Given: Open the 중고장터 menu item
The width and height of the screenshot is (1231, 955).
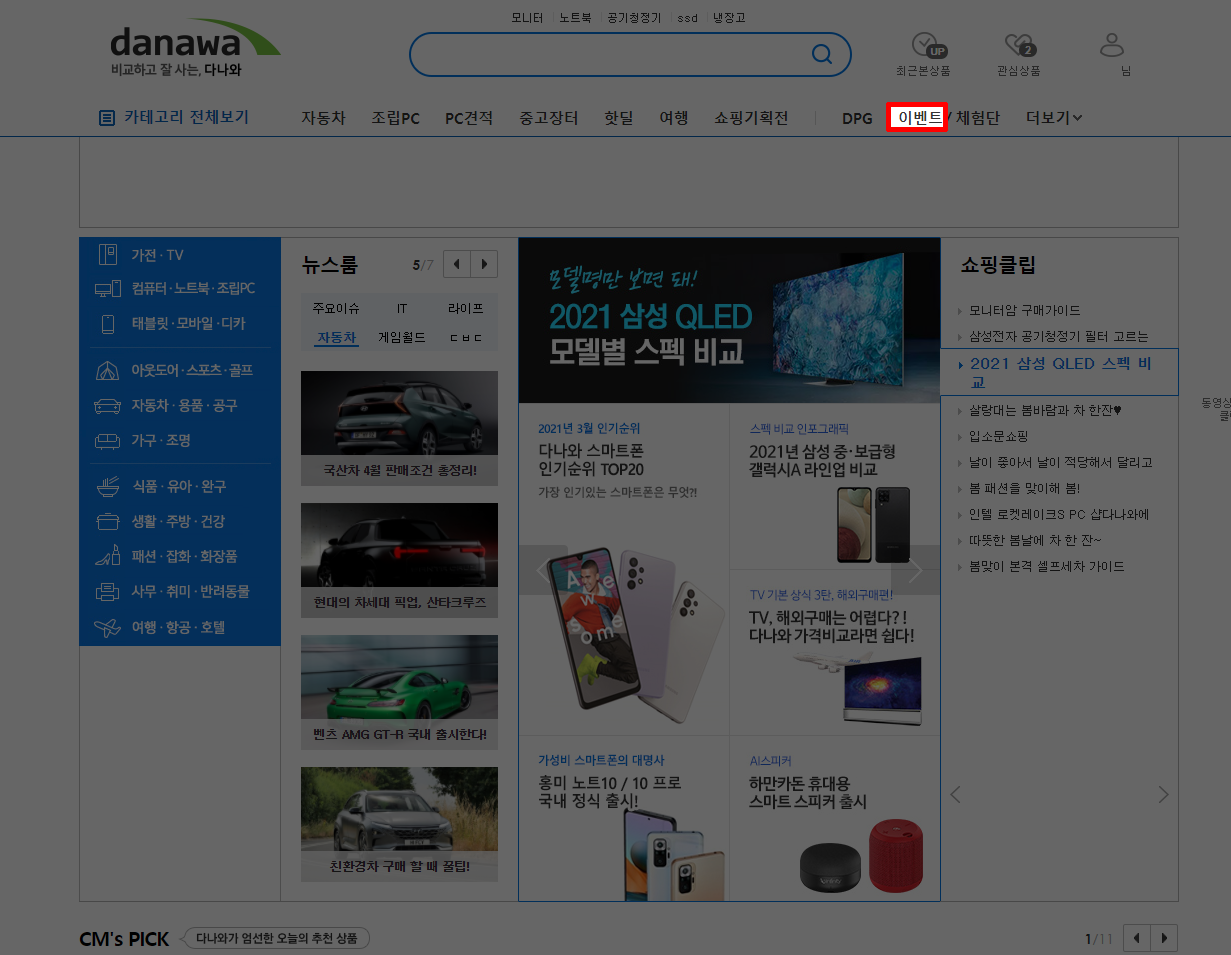Looking at the screenshot, I should tap(549, 118).
